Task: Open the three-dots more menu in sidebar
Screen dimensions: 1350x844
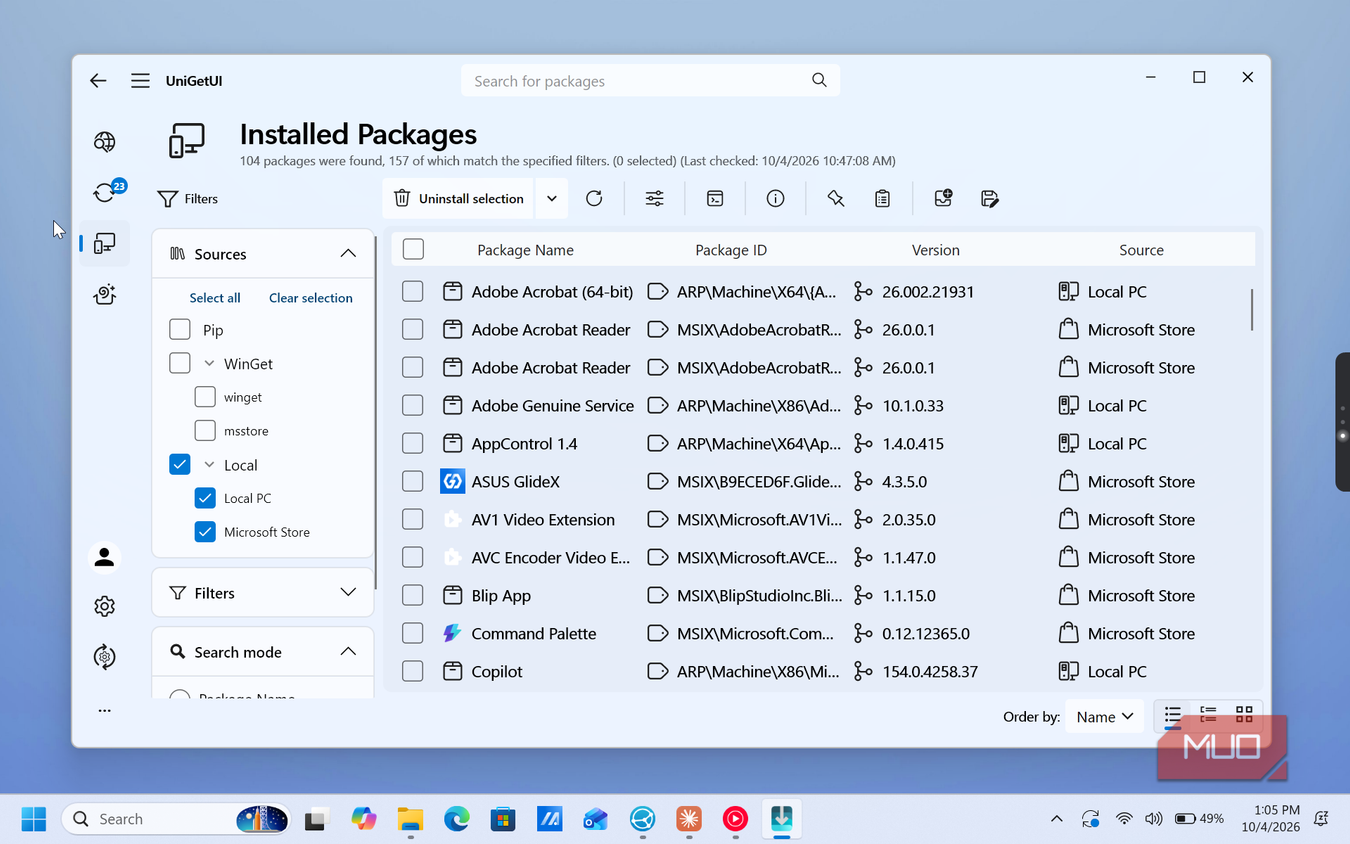Action: pos(104,711)
